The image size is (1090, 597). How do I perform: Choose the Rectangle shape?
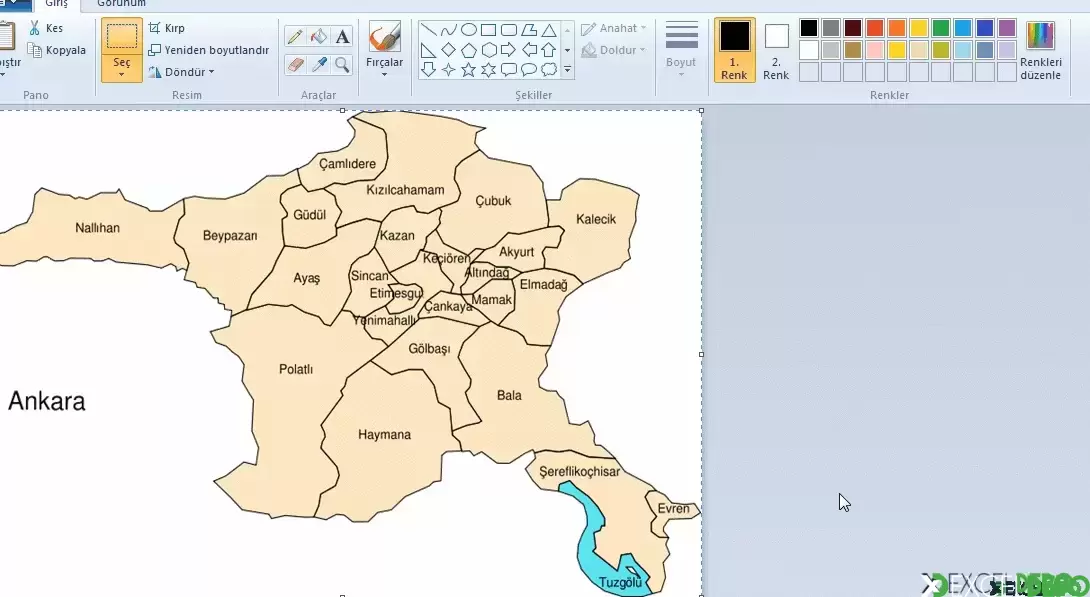point(489,30)
